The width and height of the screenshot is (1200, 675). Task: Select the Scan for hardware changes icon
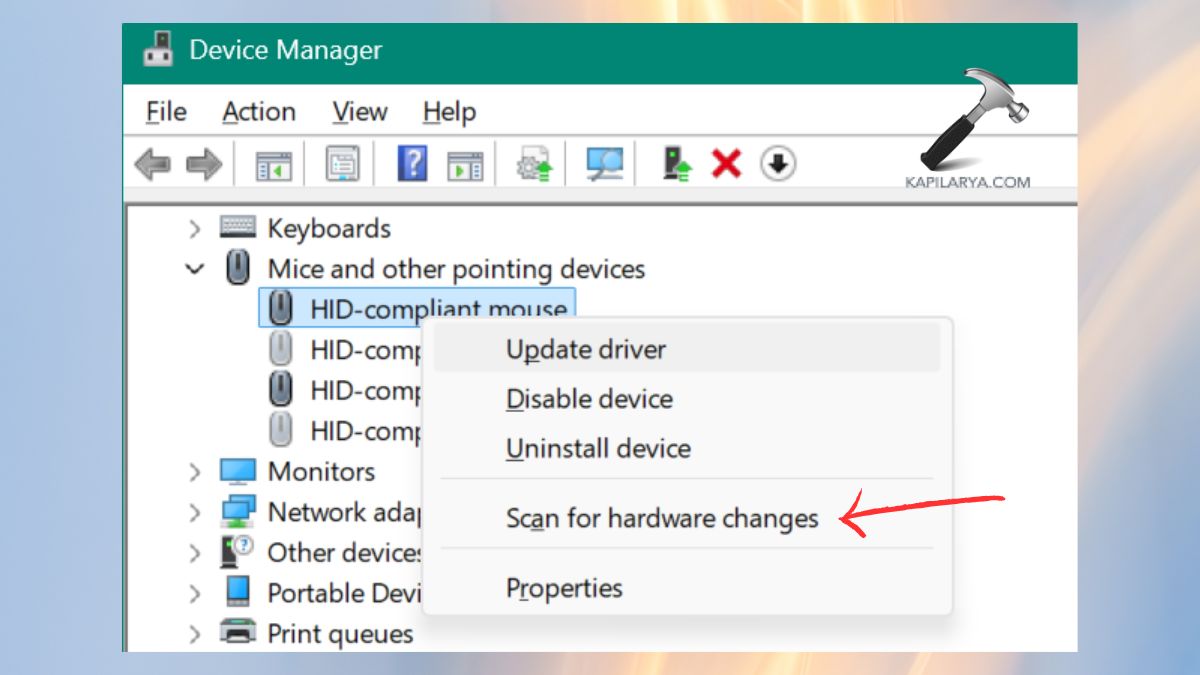[604, 163]
